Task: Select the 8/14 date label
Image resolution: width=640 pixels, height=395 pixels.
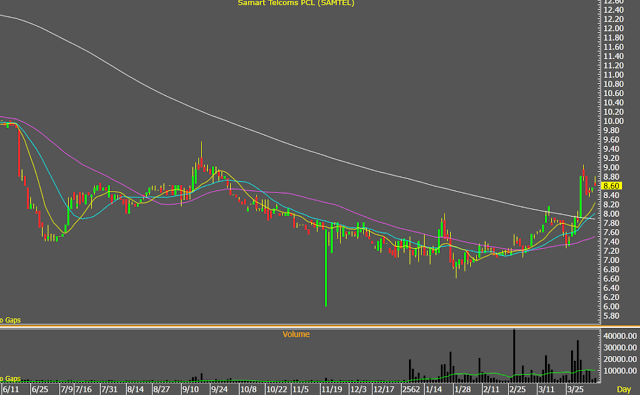Action: 135,389
